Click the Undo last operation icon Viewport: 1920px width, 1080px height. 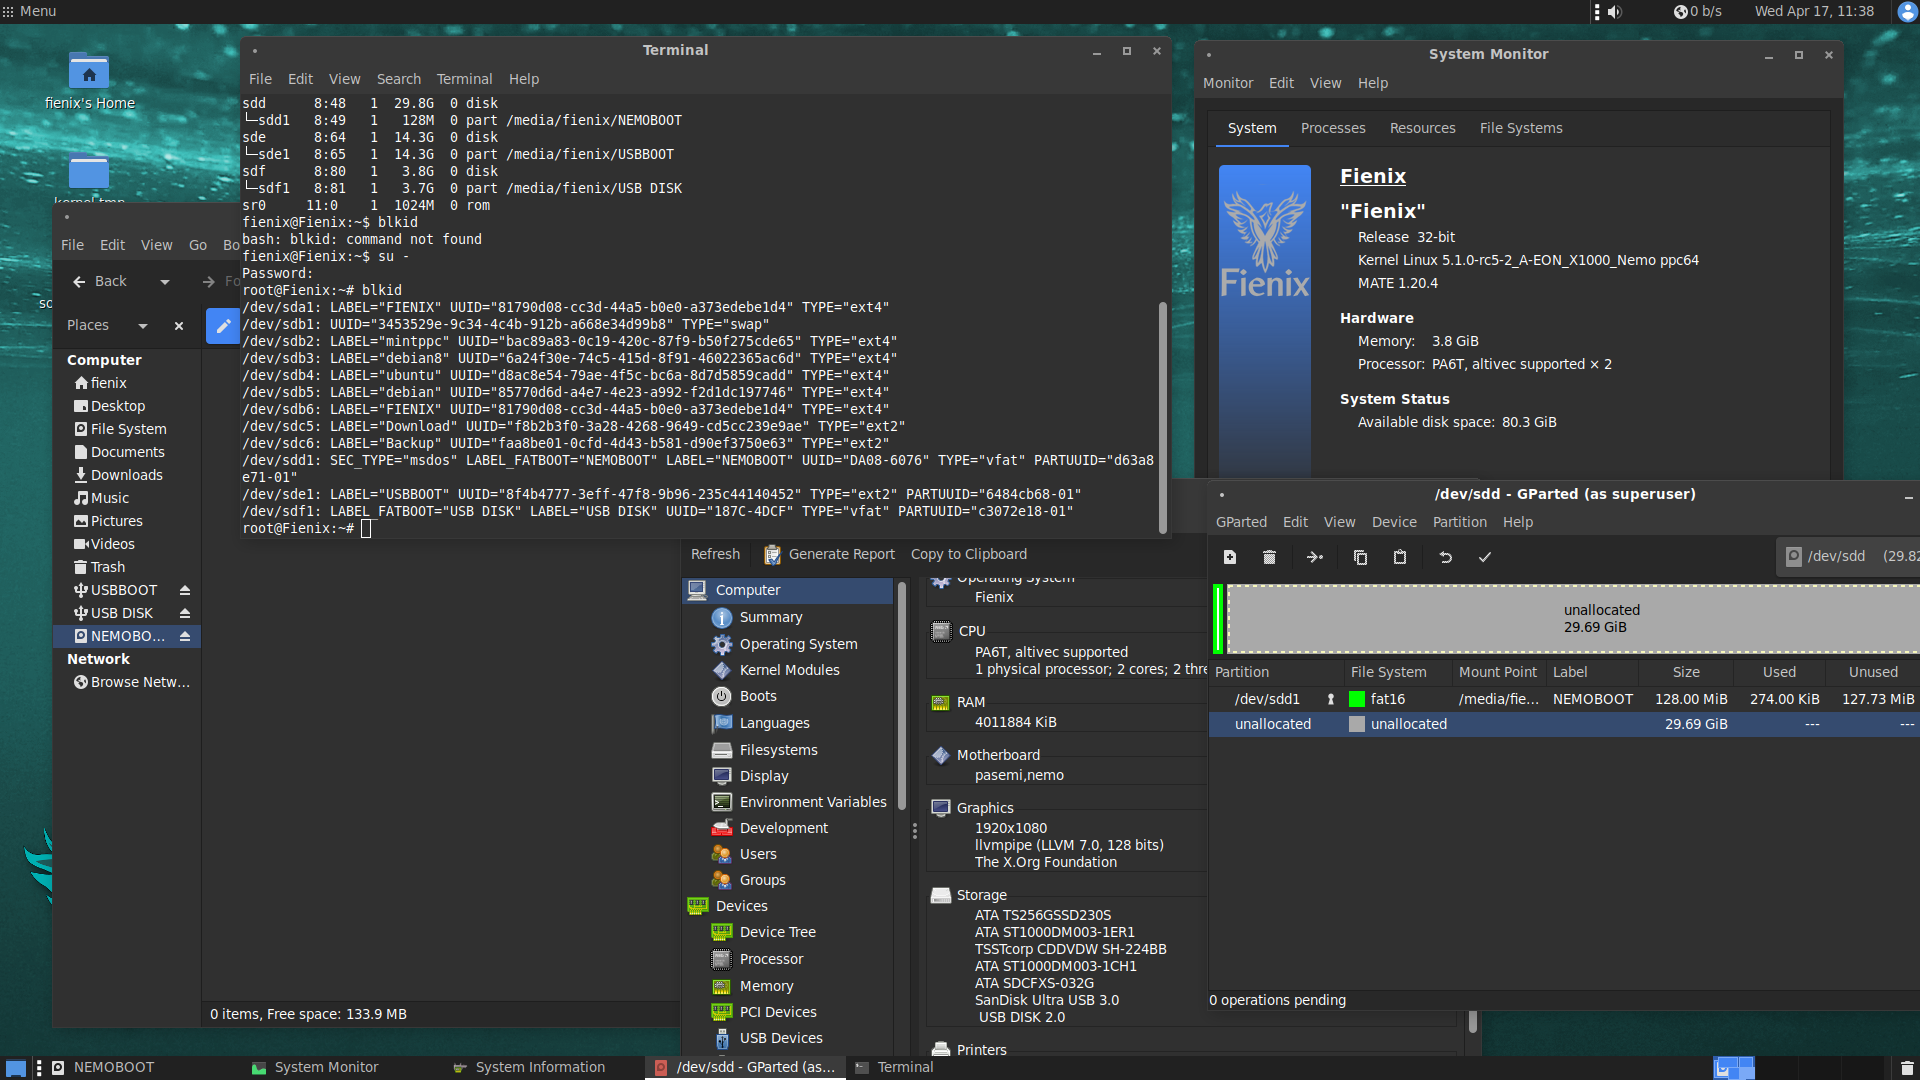pos(1445,557)
